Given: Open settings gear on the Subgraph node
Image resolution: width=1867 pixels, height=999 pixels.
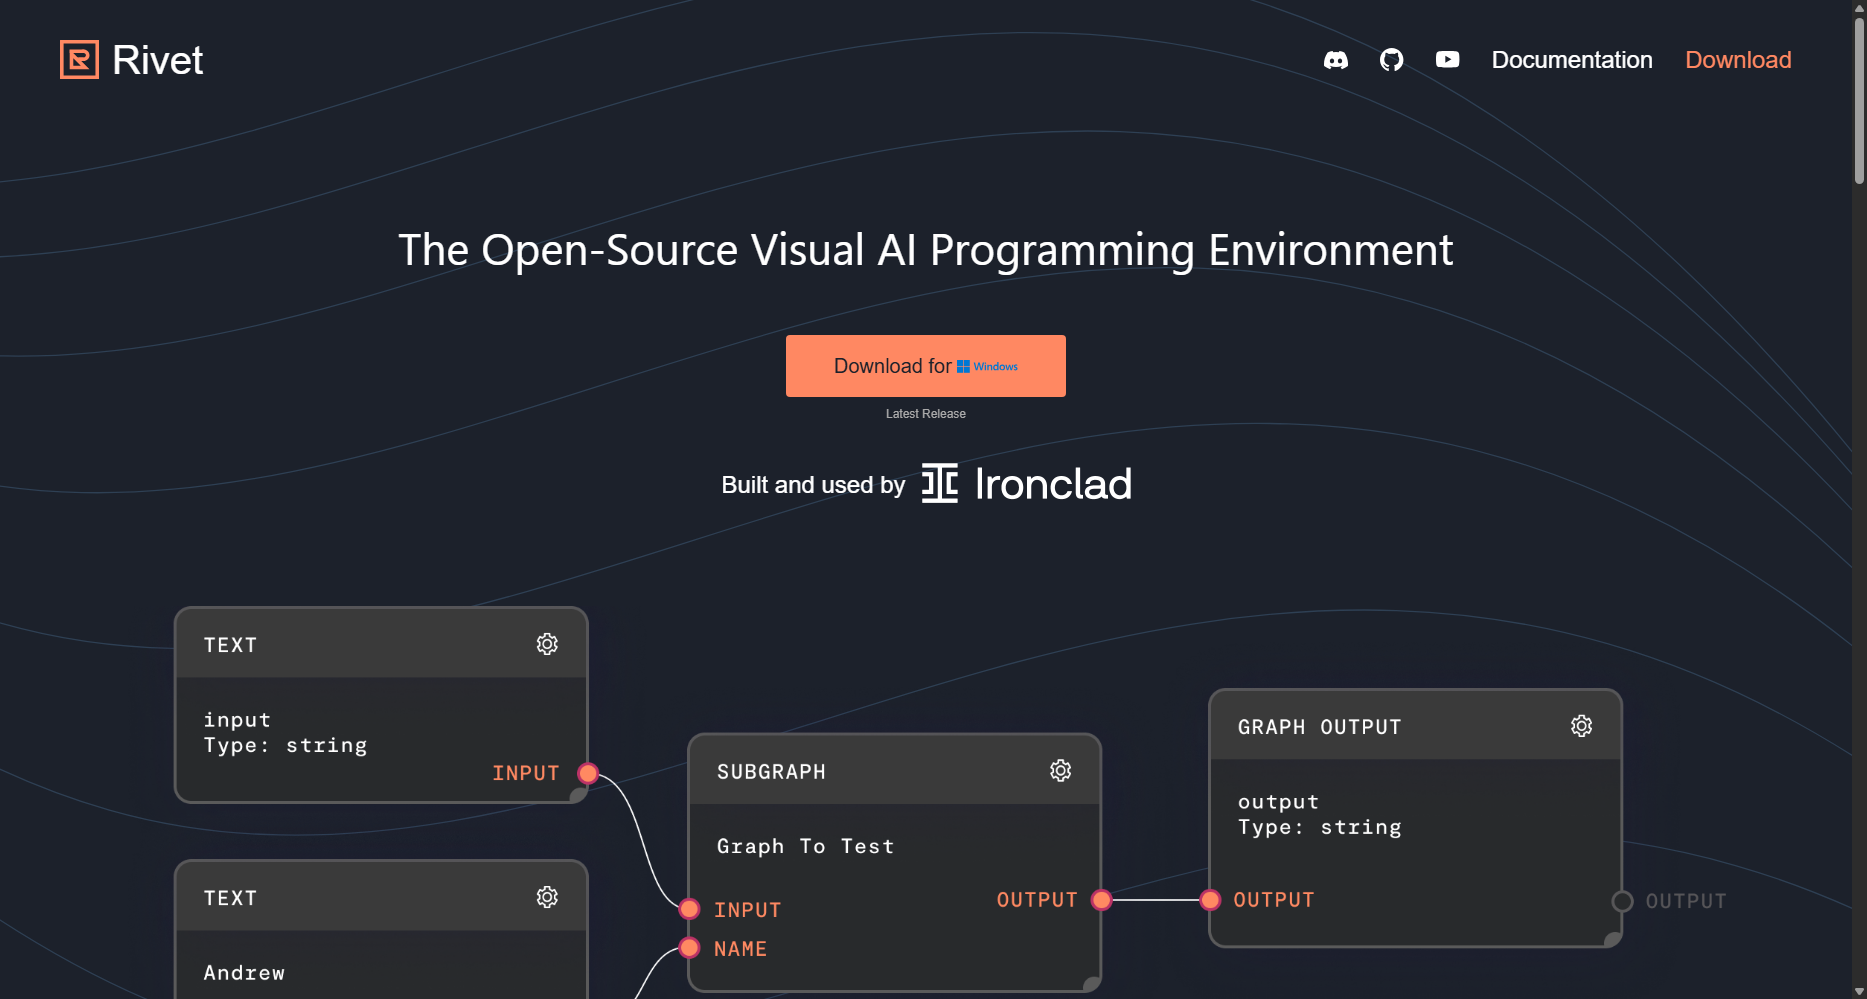Looking at the screenshot, I should coord(1061,770).
